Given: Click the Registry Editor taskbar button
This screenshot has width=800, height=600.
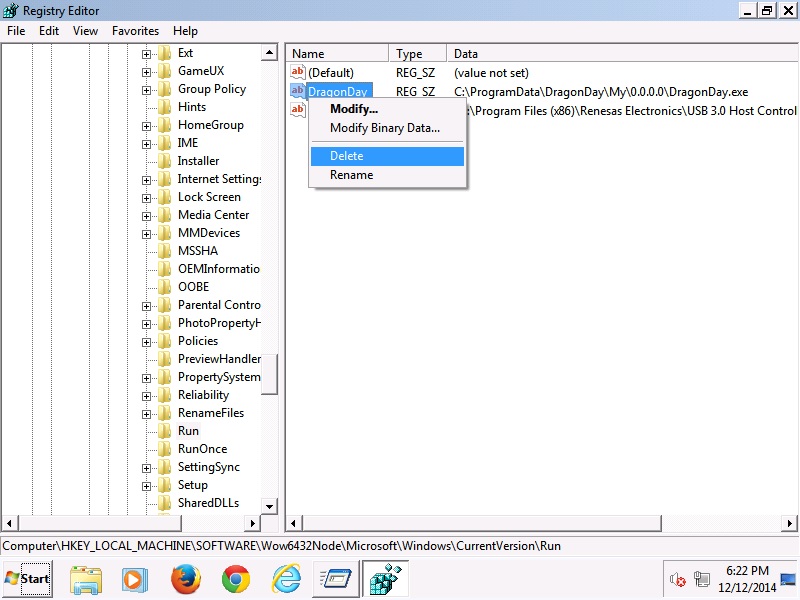Looking at the screenshot, I should coord(385,579).
